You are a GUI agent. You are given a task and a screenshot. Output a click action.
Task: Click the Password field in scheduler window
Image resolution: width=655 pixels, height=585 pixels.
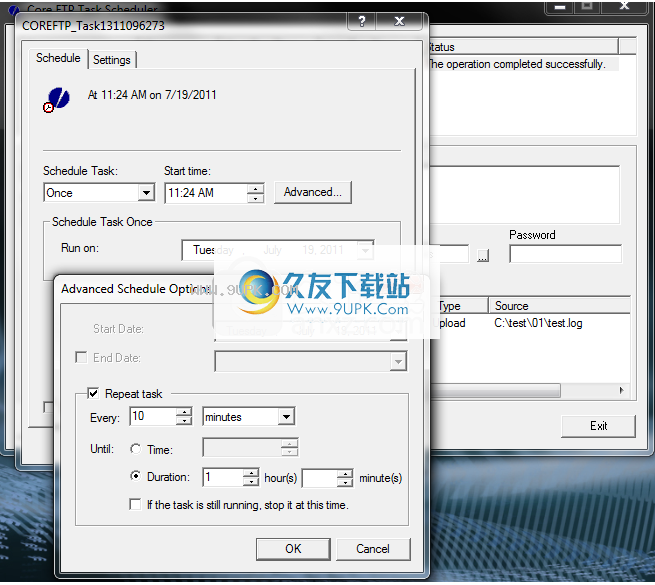566,254
